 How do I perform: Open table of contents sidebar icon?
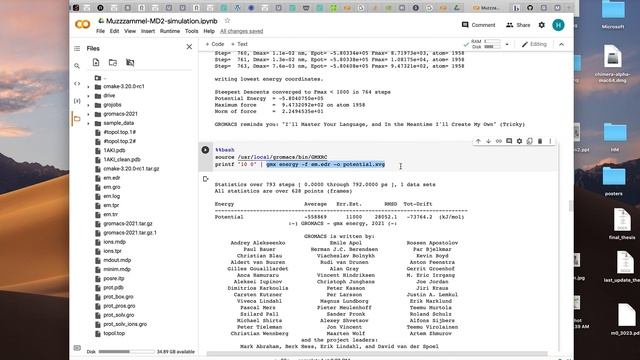[x=77, y=49]
